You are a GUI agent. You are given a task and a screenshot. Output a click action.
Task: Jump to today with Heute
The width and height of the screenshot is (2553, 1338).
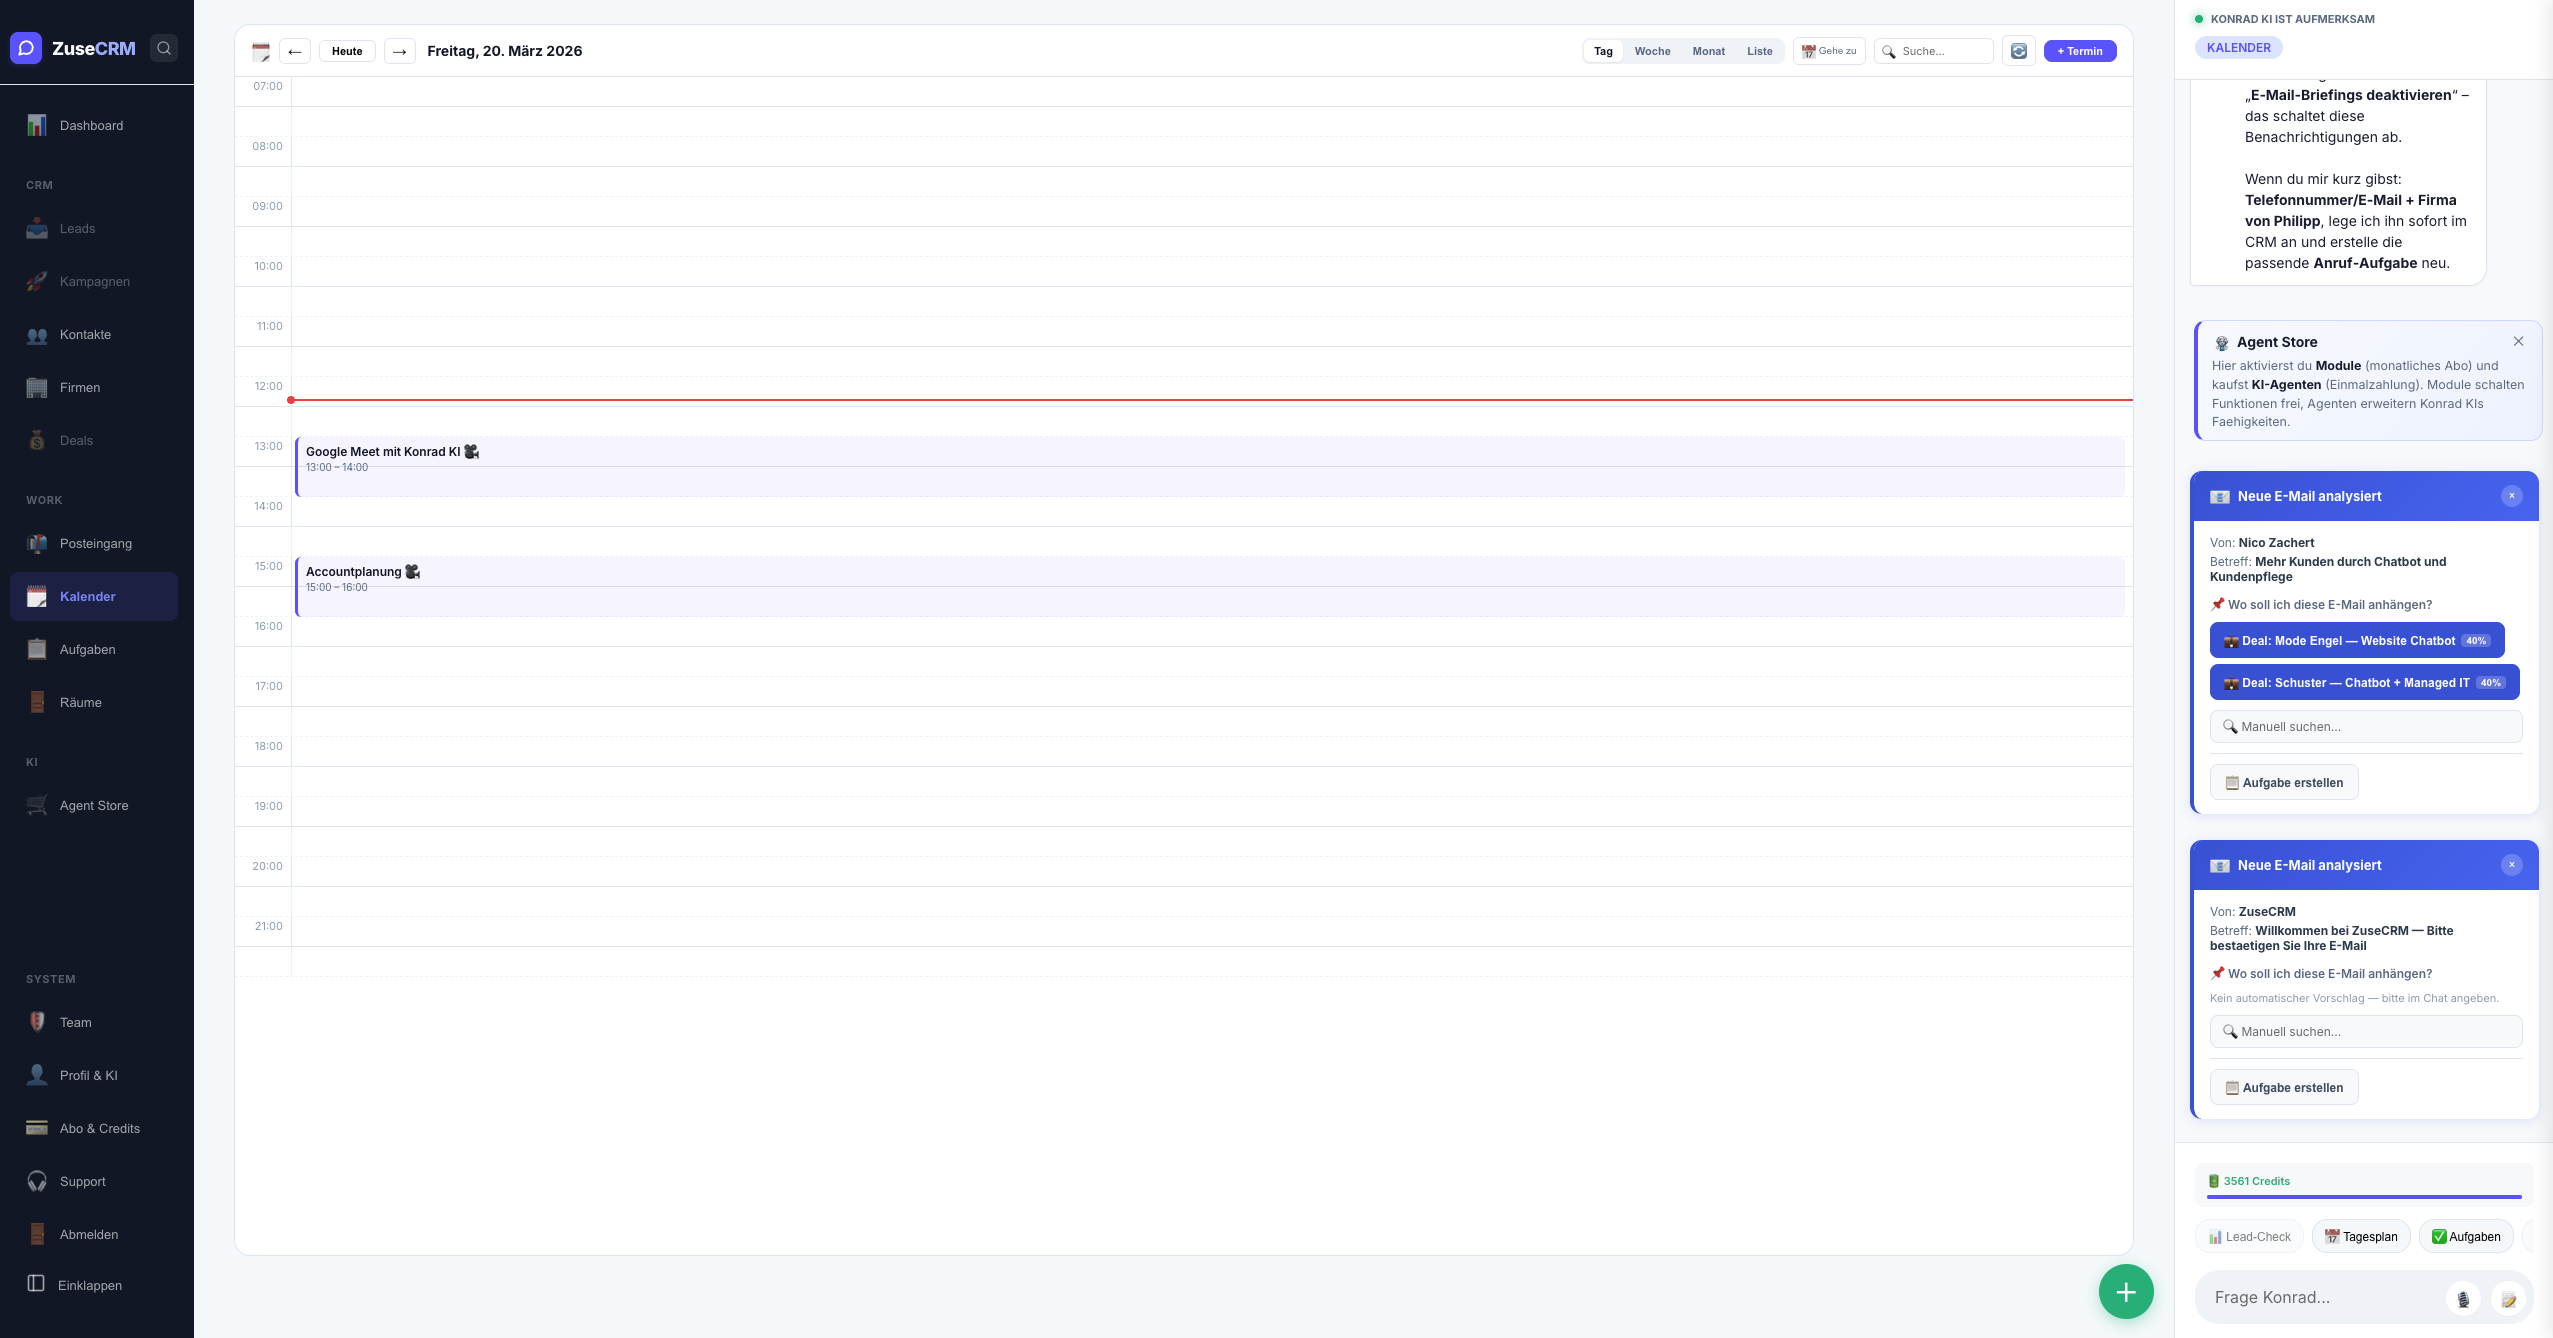[347, 51]
